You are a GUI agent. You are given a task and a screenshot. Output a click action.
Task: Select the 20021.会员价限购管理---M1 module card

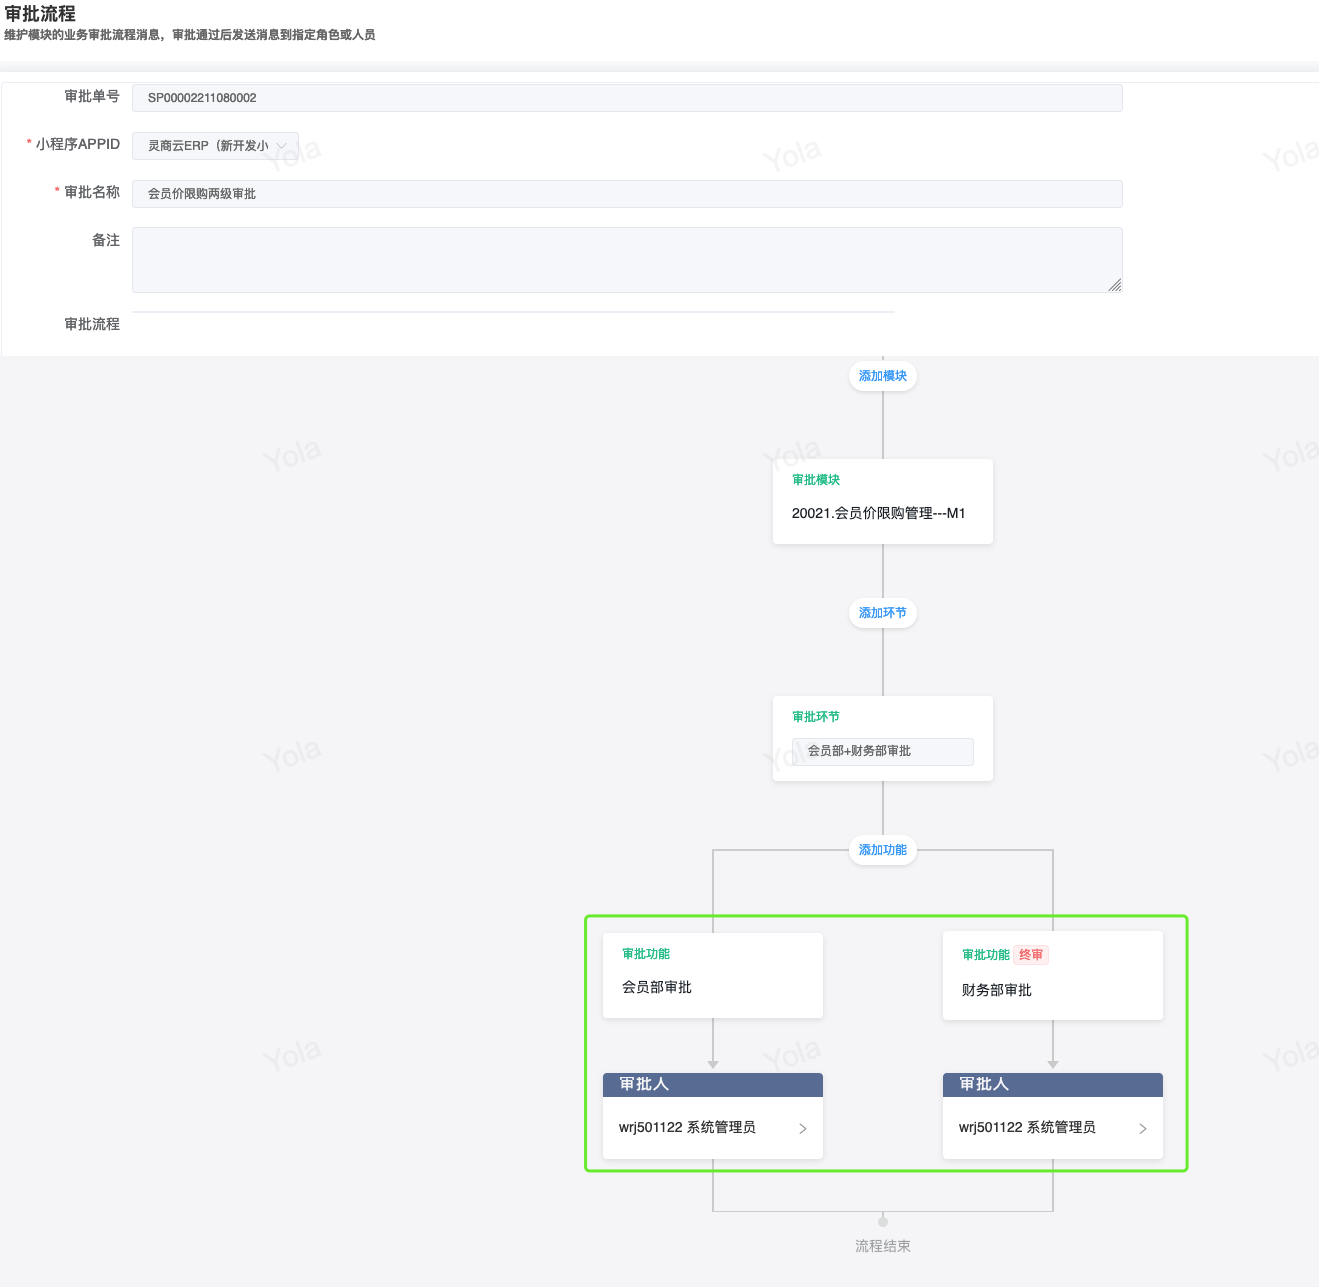coord(883,502)
